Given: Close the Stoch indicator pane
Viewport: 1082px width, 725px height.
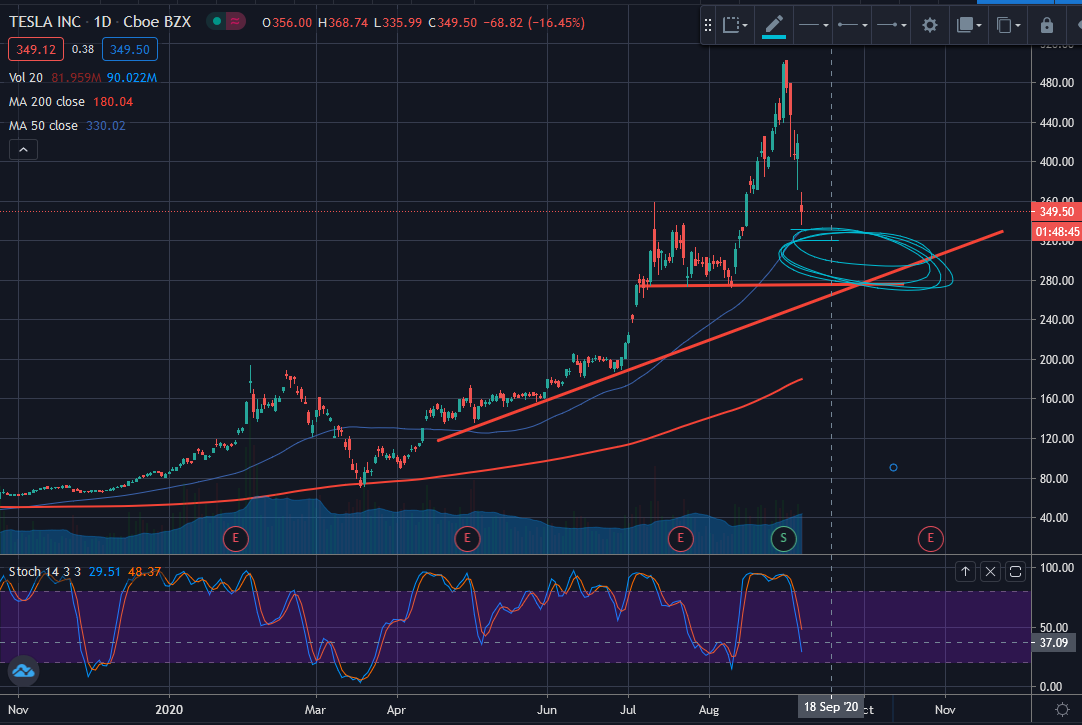Looking at the screenshot, I should point(990,571).
